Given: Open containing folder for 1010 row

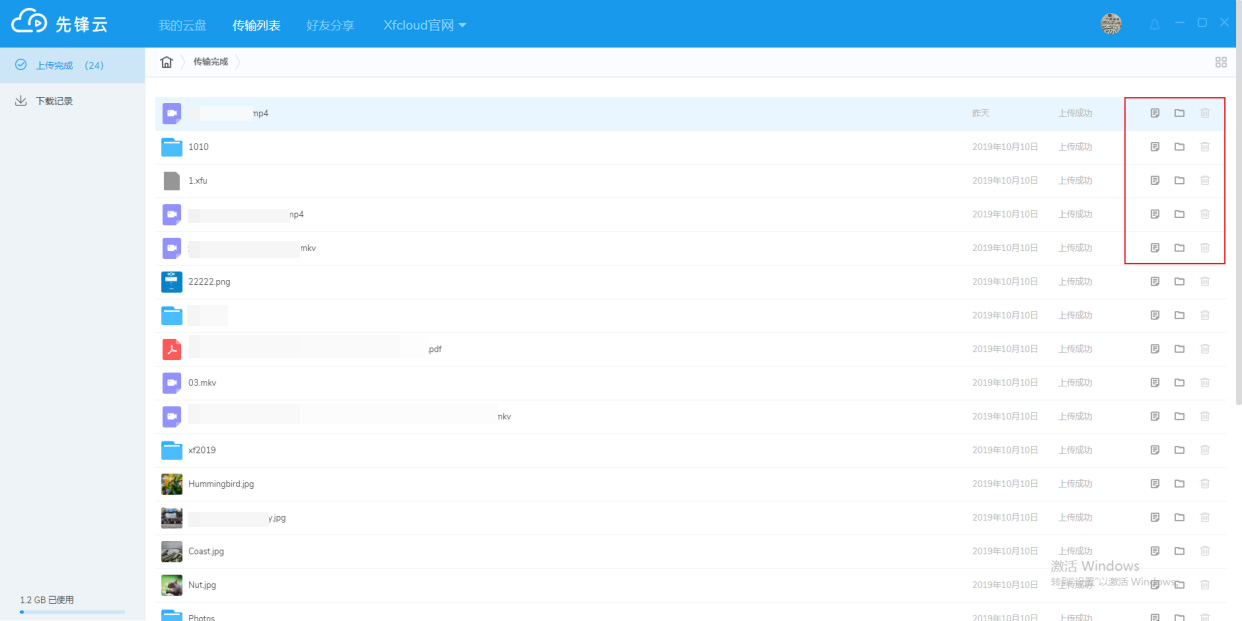Looking at the screenshot, I should [1179, 147].
